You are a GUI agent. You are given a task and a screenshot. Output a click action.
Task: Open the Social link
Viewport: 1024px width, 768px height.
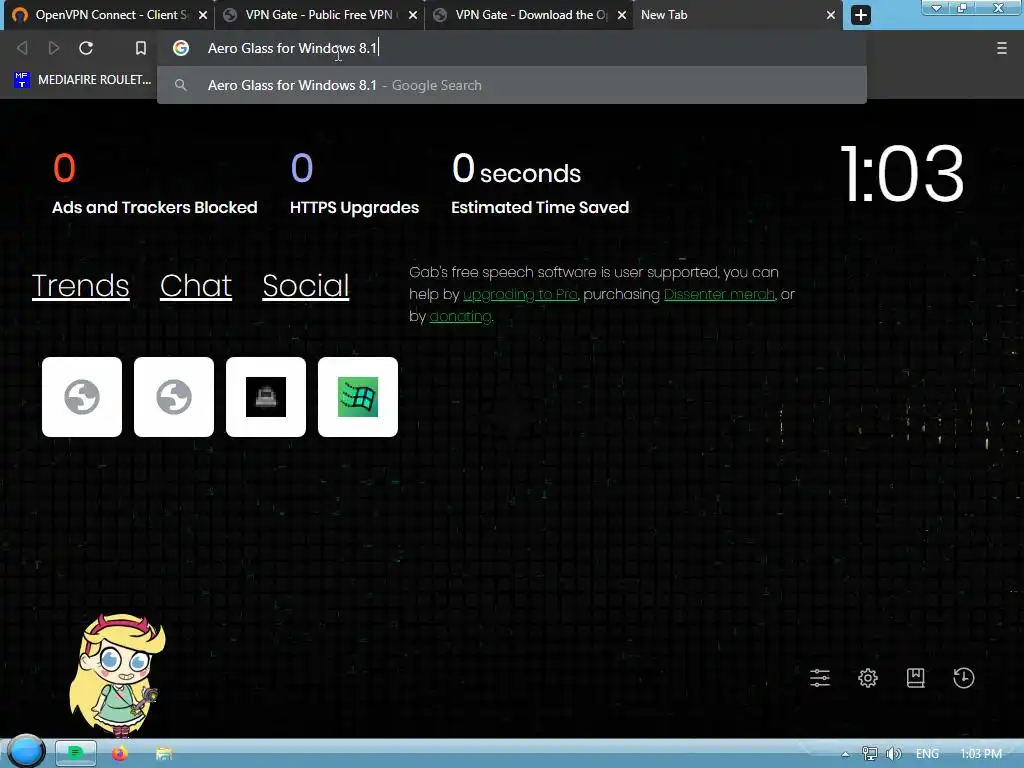[306, 285]
